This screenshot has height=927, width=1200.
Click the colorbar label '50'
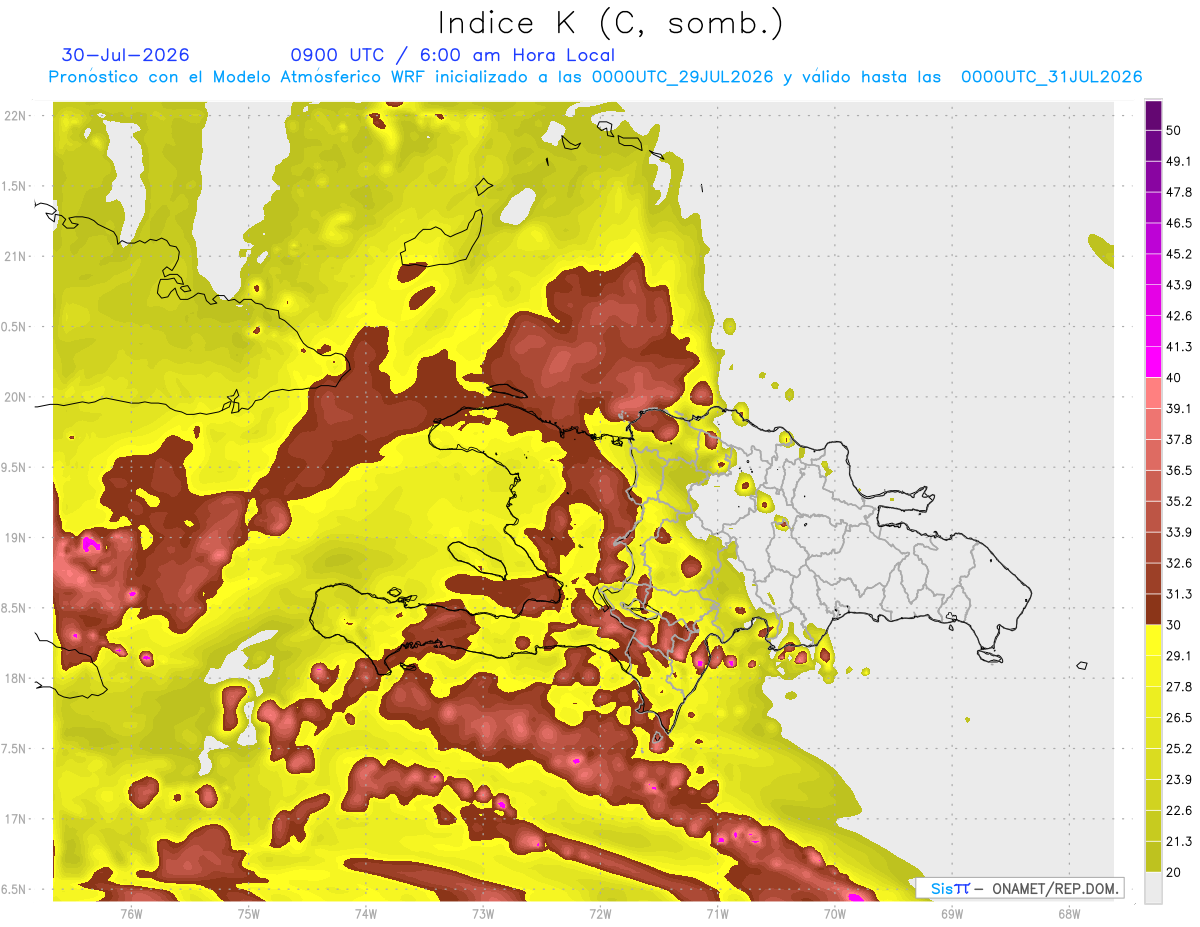(1175, 131)
